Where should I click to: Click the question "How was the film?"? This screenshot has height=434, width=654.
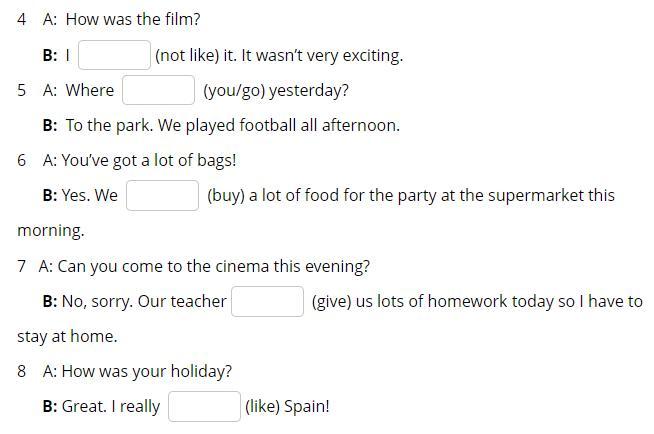[x=133, y=19]
